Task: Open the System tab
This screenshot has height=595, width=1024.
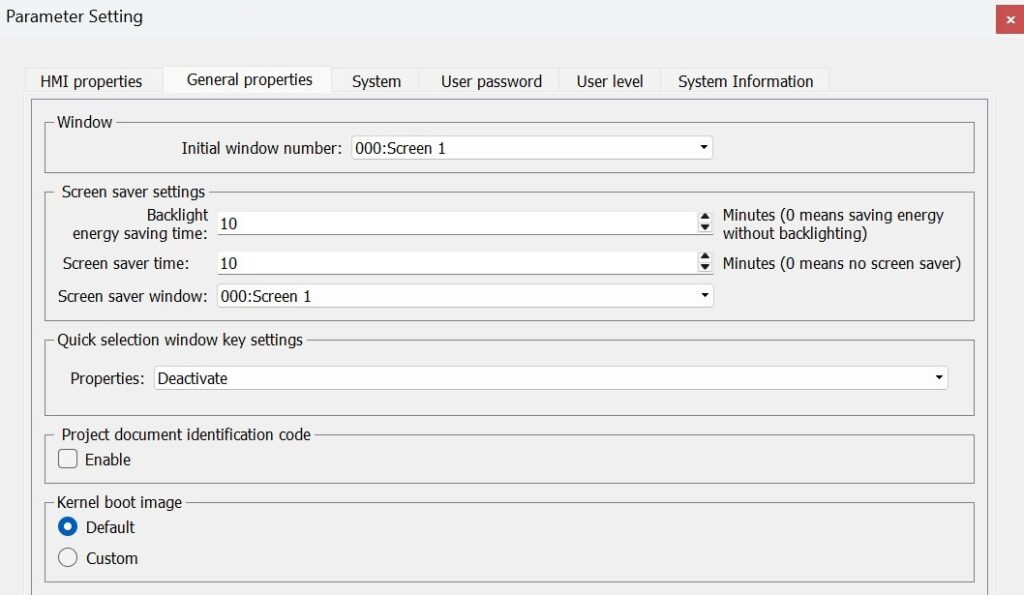Action: click(x=376, y=81)
